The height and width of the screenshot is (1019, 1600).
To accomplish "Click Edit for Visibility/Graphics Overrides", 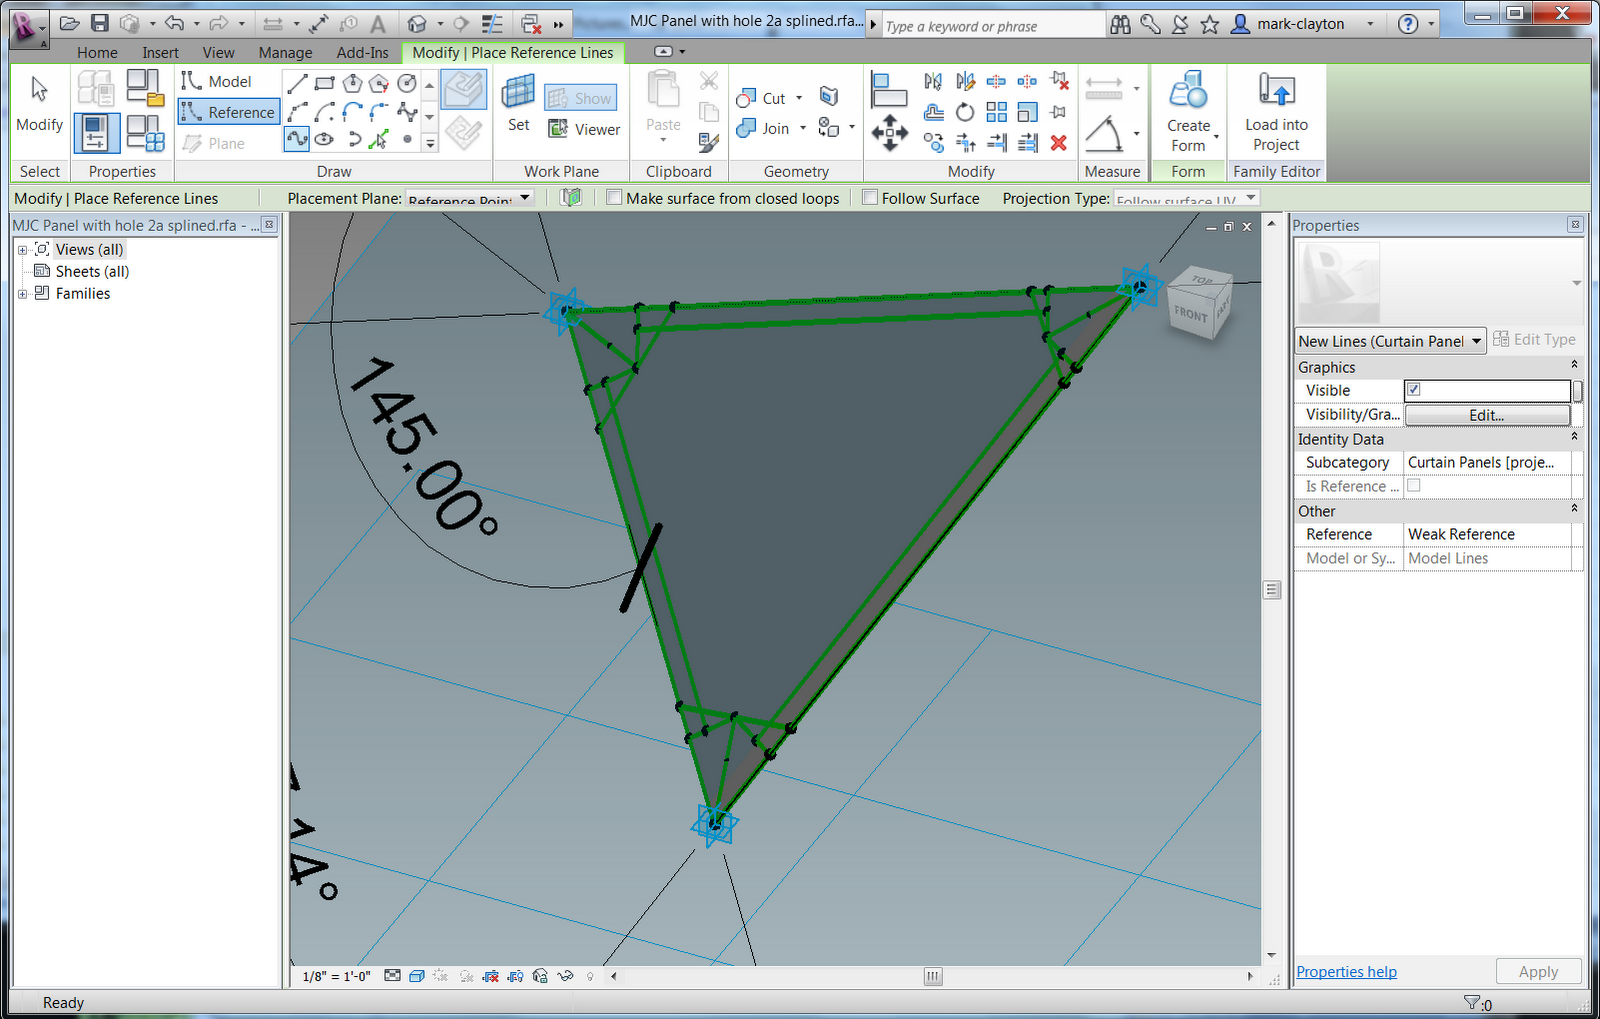I will (1485, 414).
